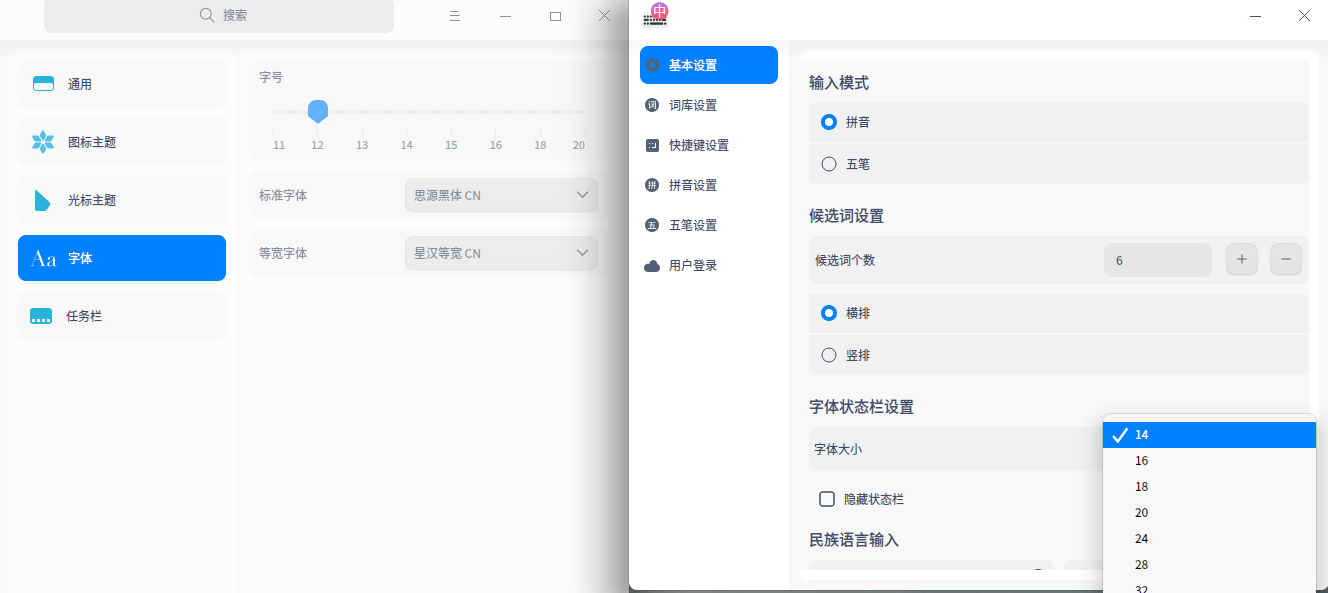The height and width of the screenshot is (593, 1328).
Task: Open the 标准字体 dropdown
Action: point(500,195)
